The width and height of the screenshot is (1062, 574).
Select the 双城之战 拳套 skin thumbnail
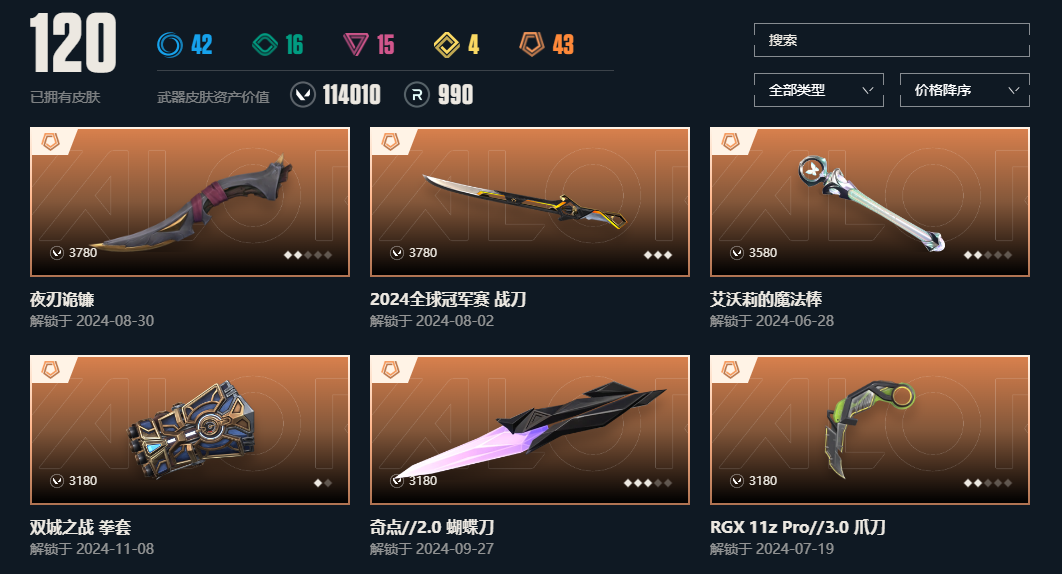(190, 430)
